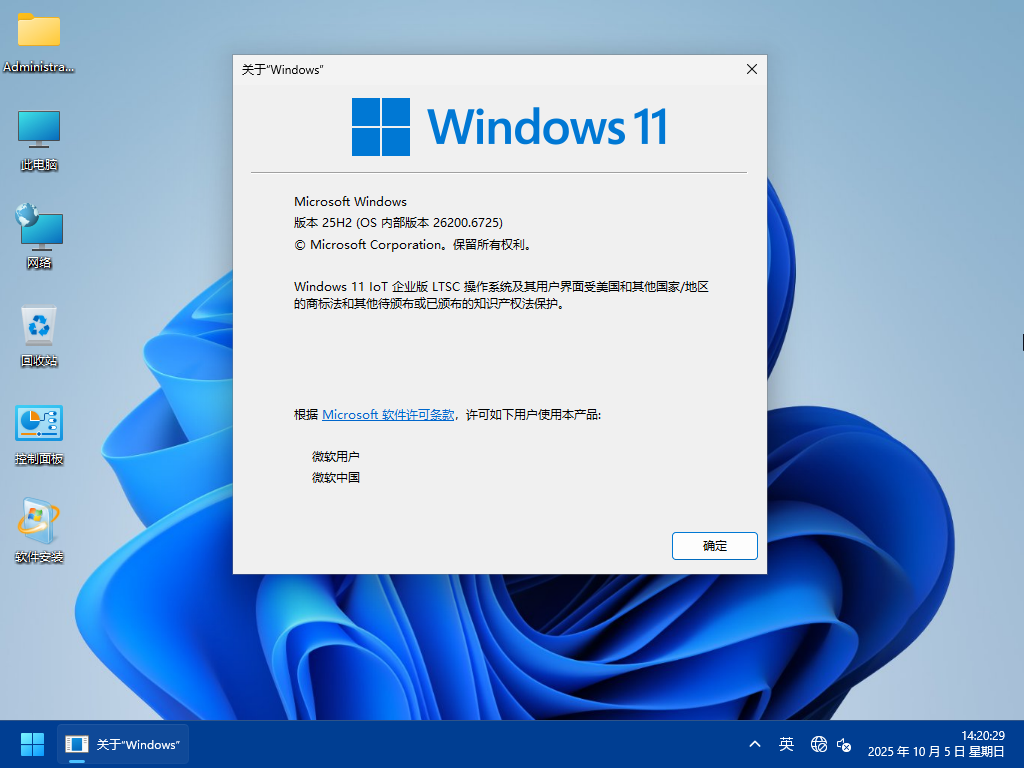This screenshot has width=1024, height=768.
Task: Click the 关于"Windows" dialog title bar
Action: pos(480,69)
